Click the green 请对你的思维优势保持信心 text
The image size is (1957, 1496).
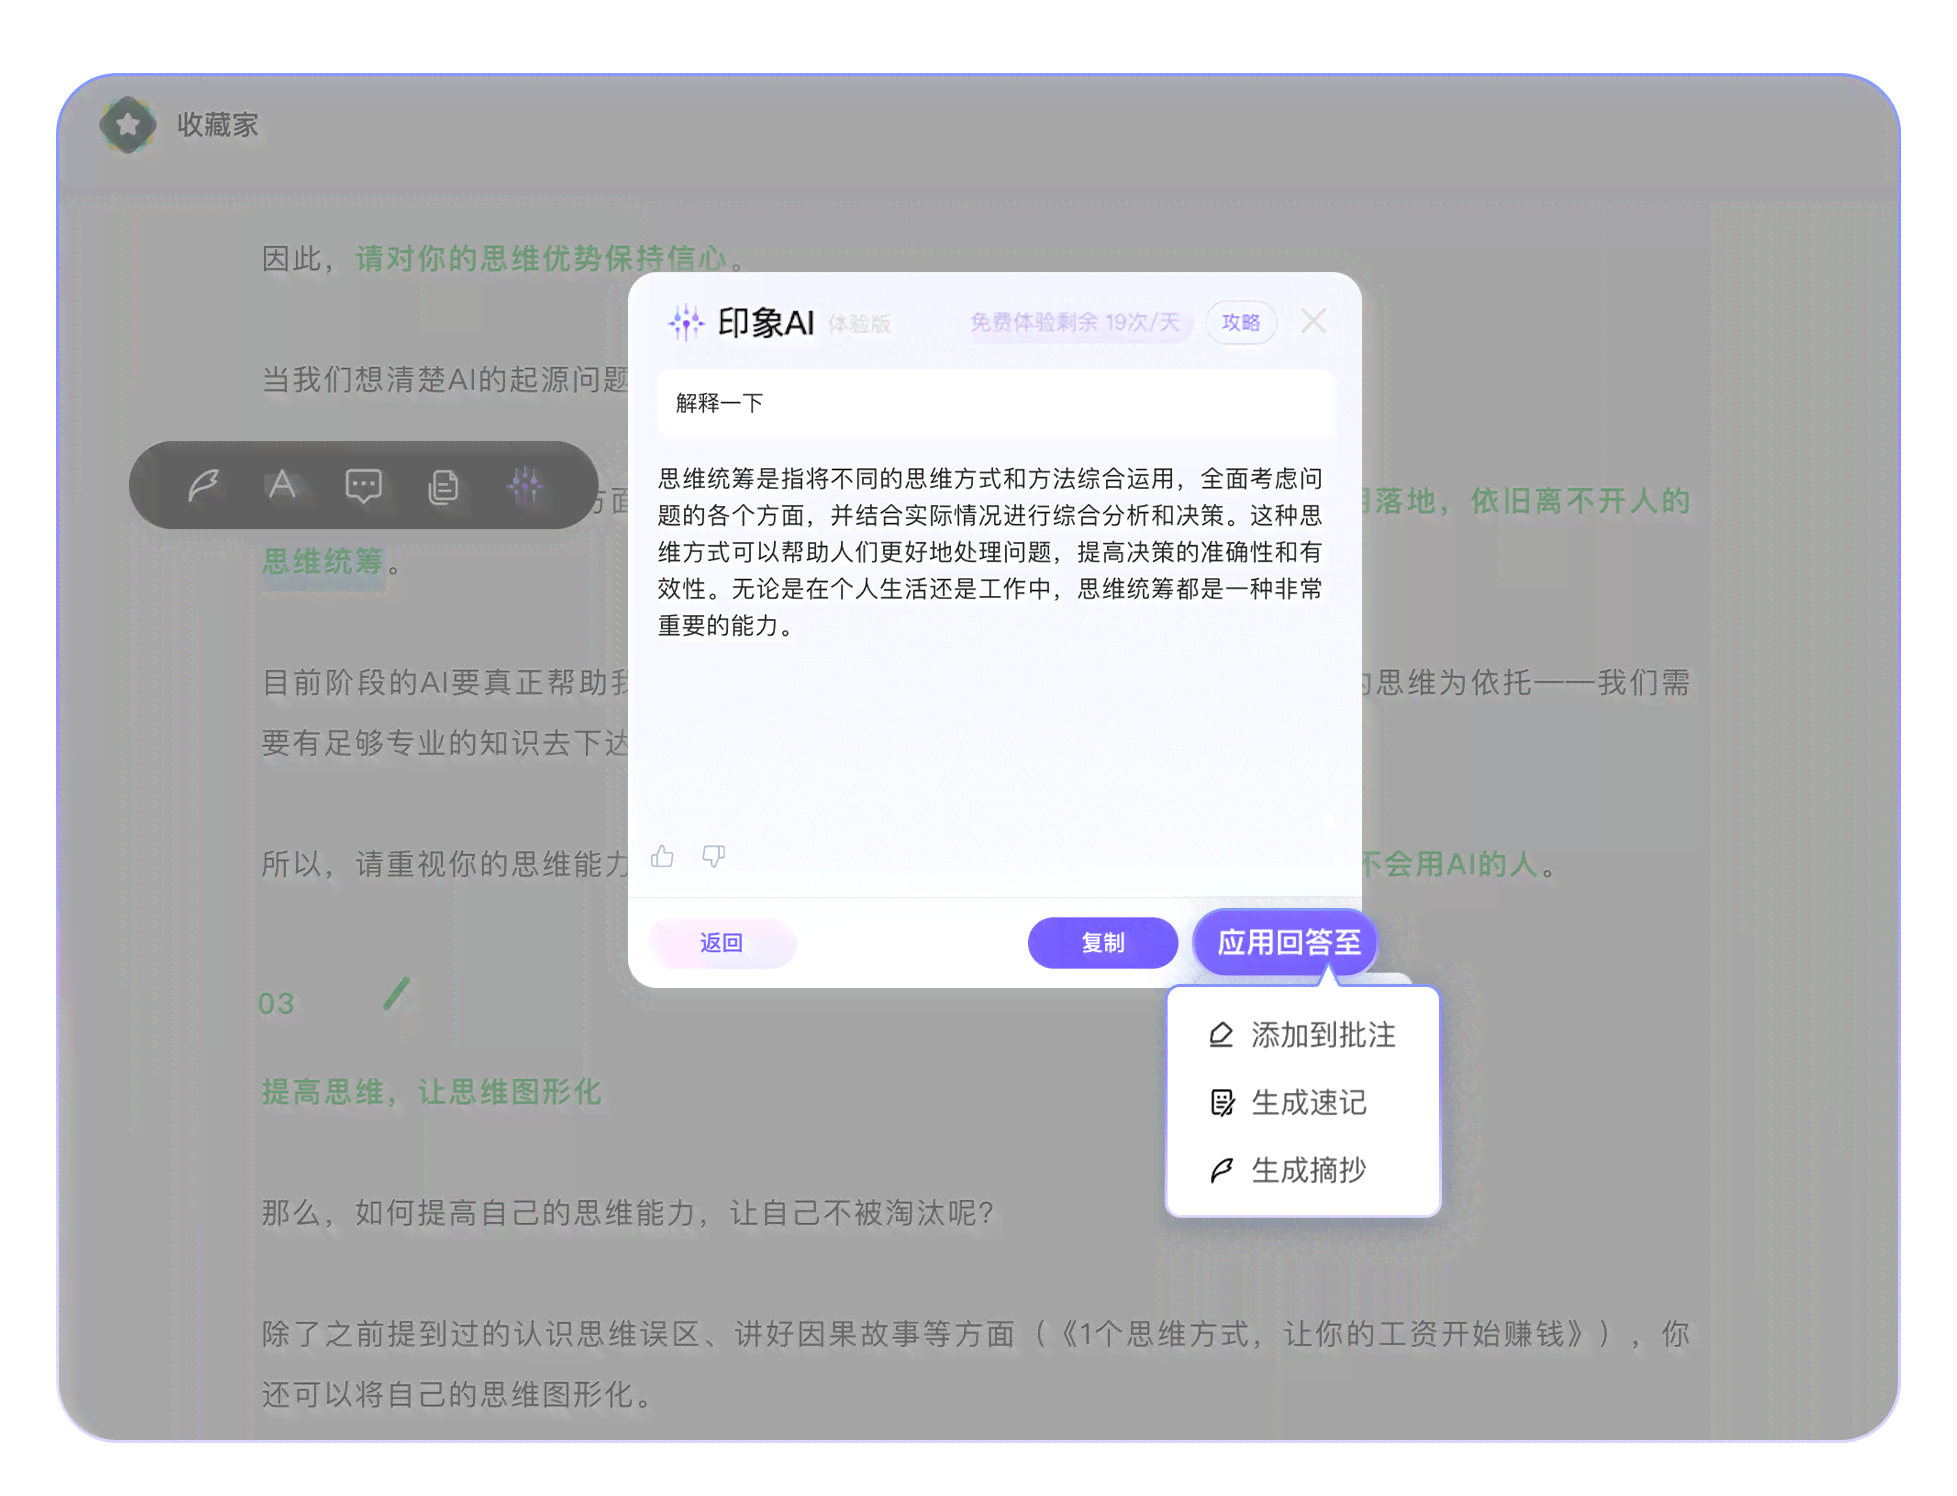click(541, 259)
